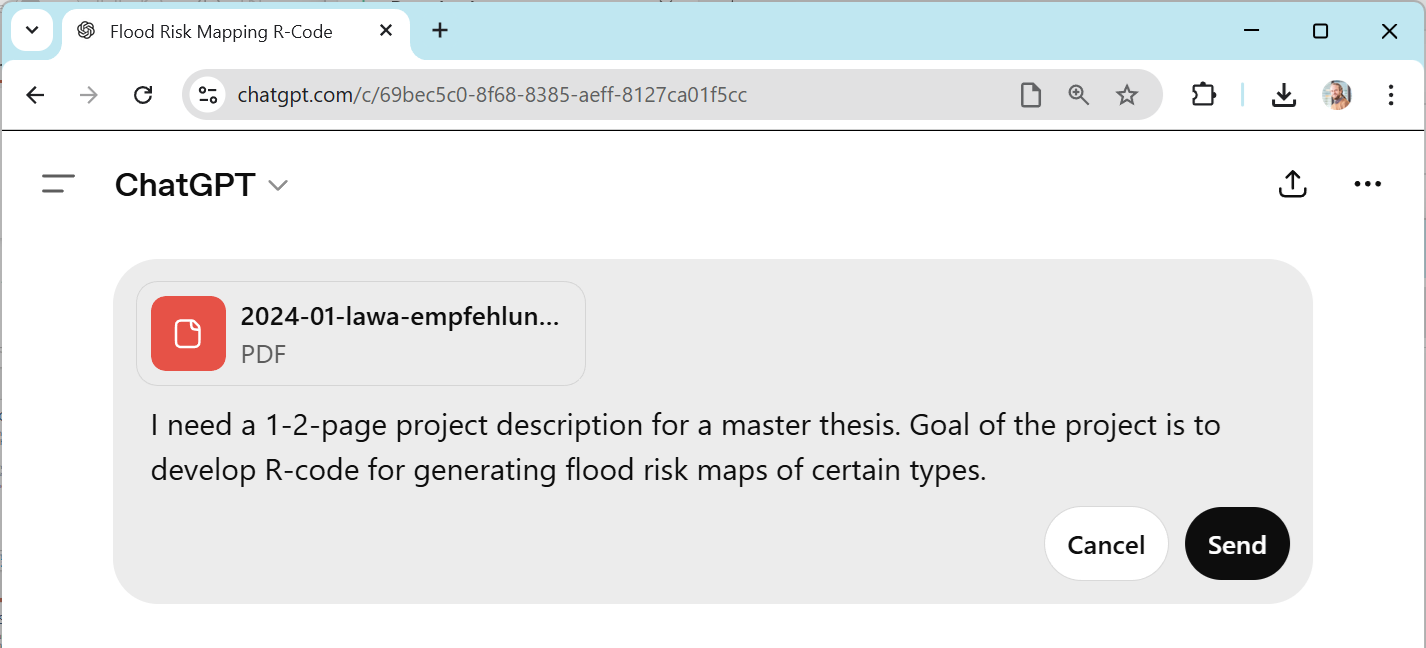Click the red PDF file icon
Screen dimensions: 1426x648
(x=188, y=333)
